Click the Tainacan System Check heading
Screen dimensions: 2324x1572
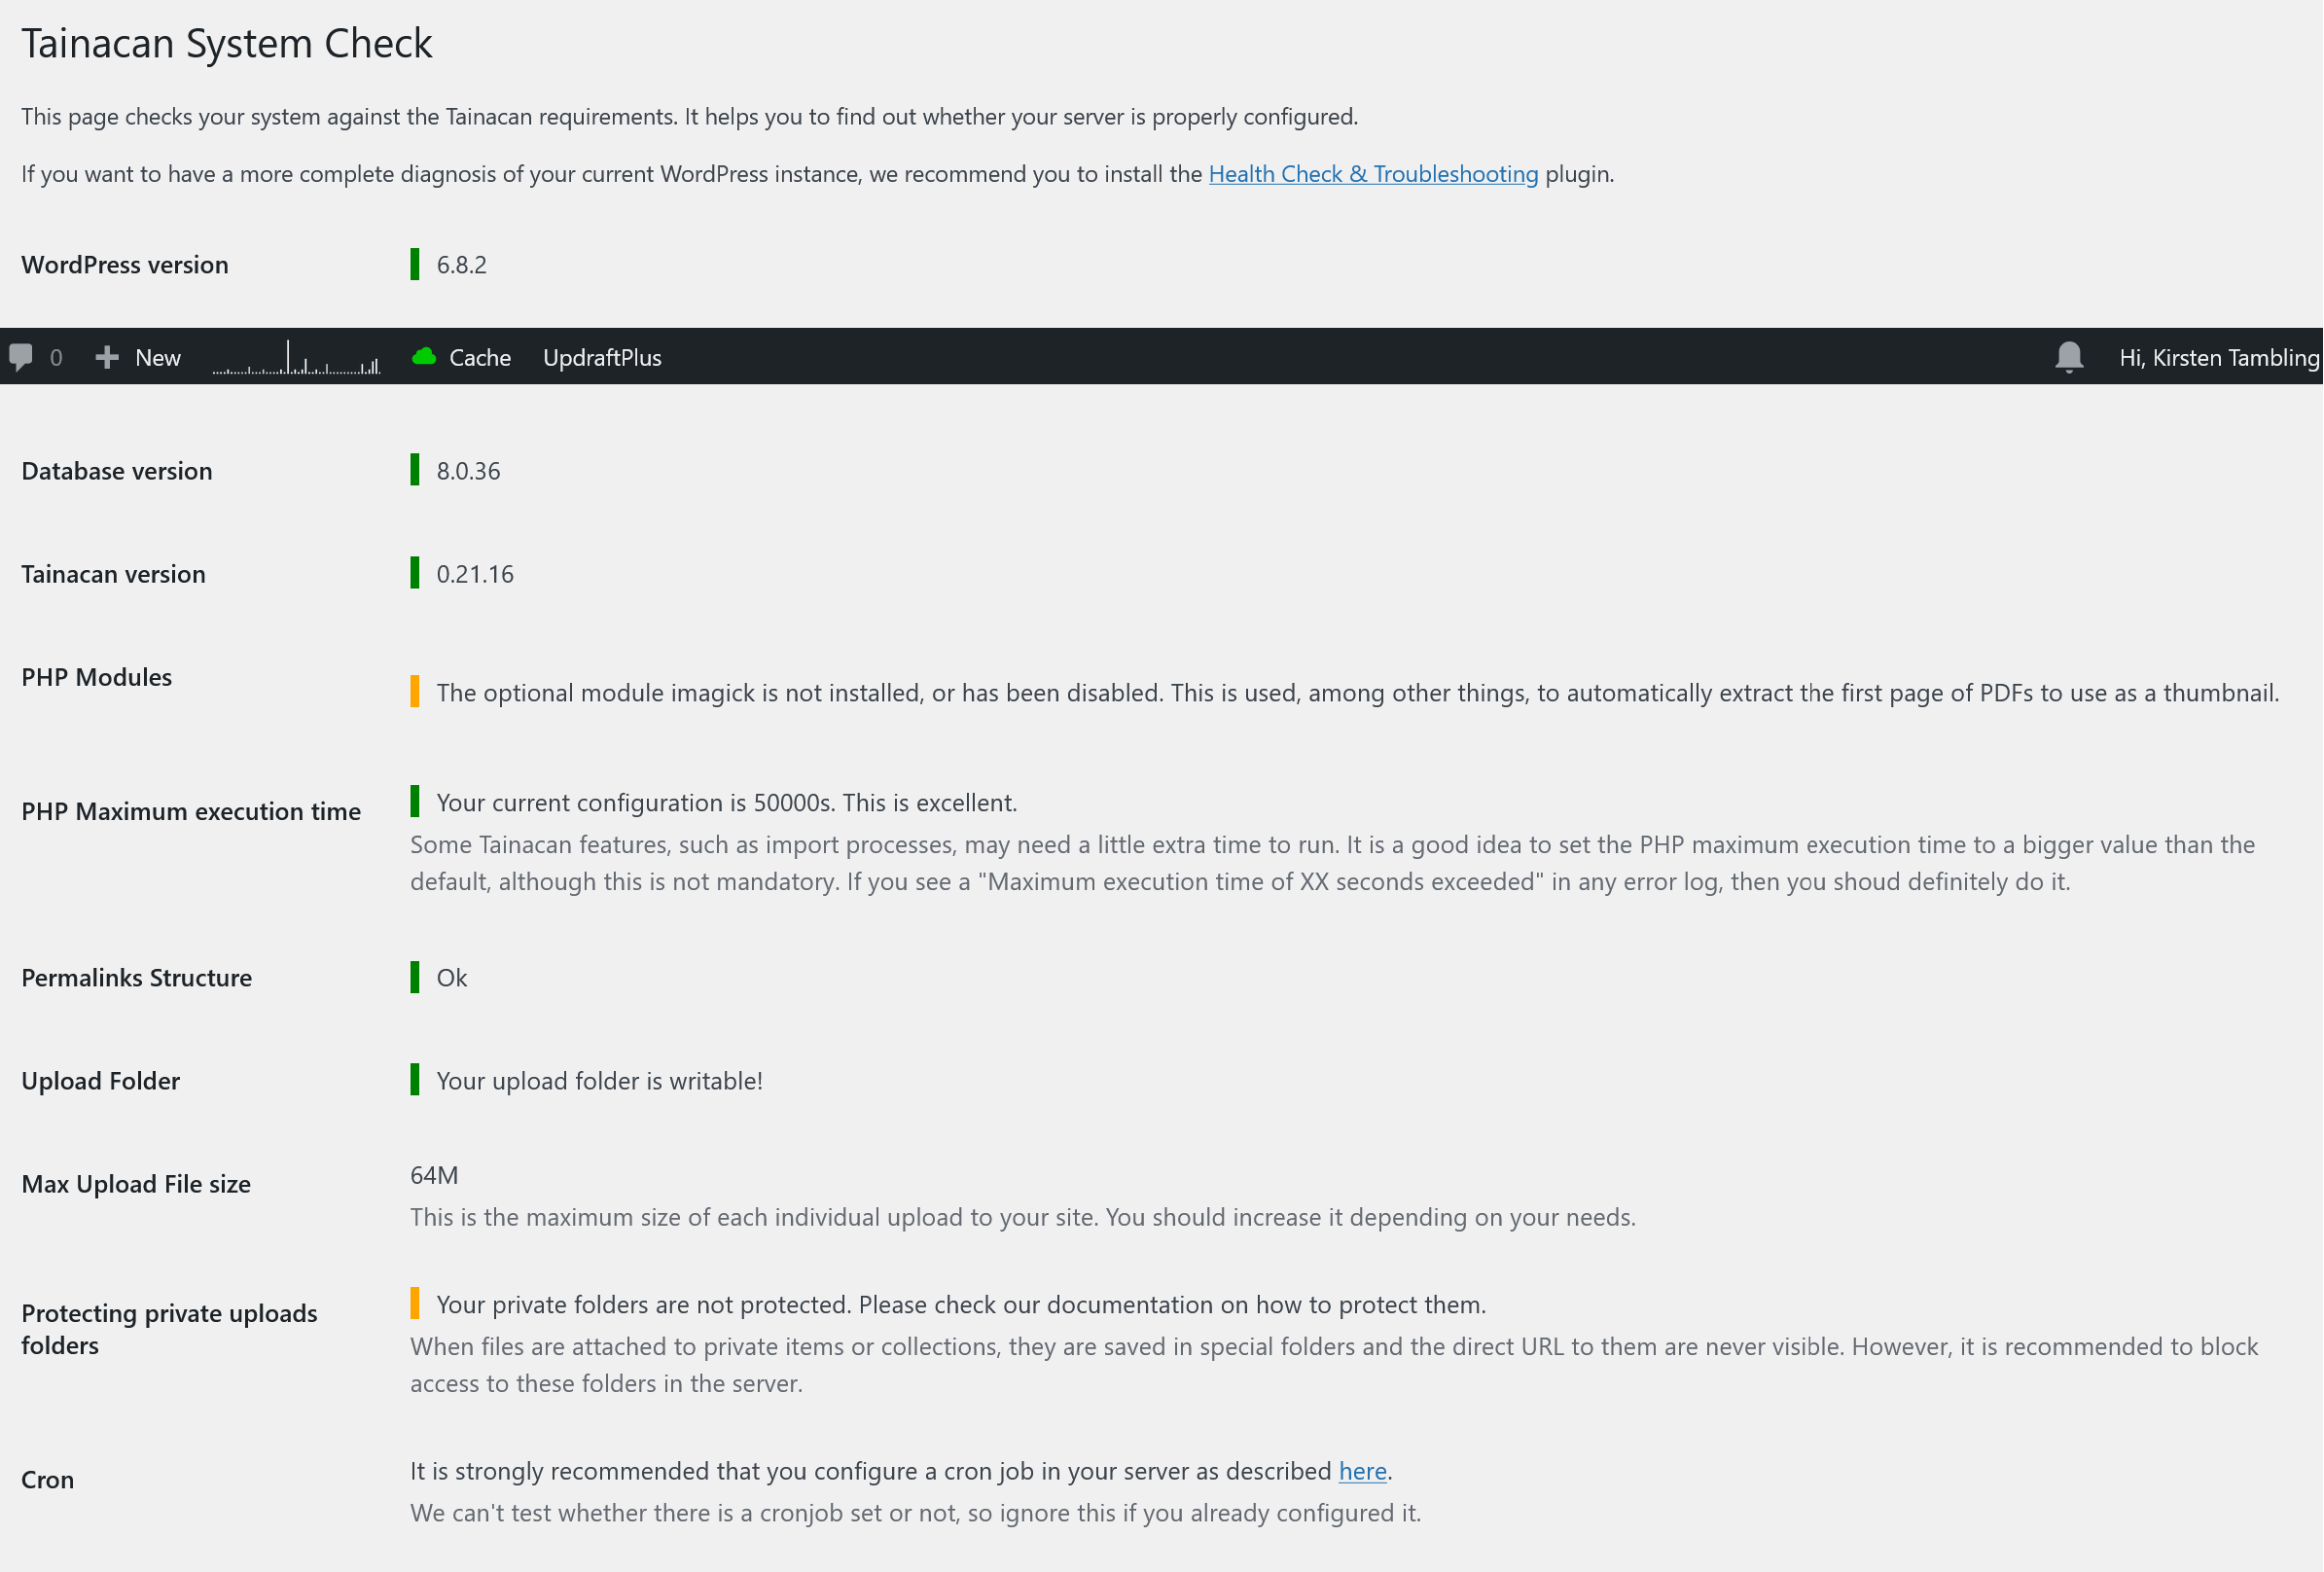click(x=227, y=44)
